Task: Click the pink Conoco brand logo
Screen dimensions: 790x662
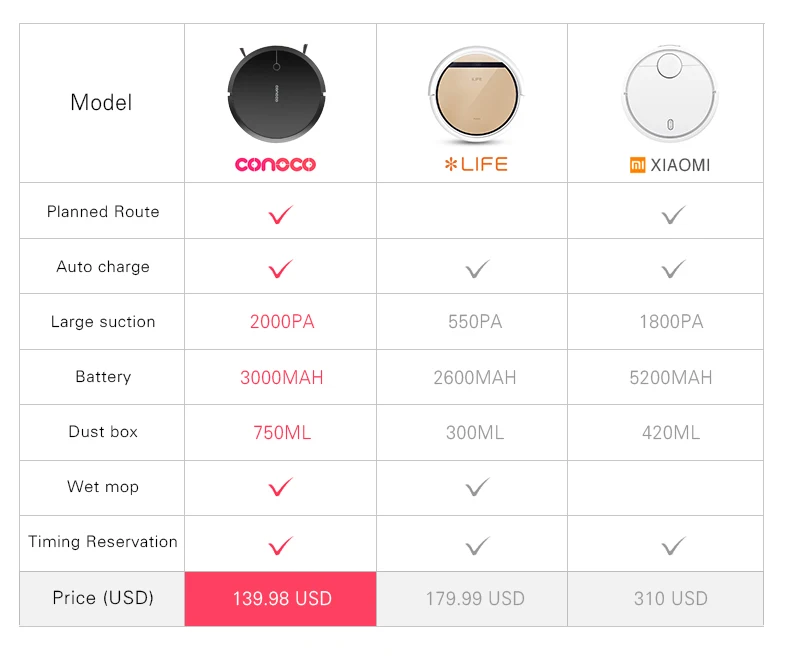Action: click(276, 164)
